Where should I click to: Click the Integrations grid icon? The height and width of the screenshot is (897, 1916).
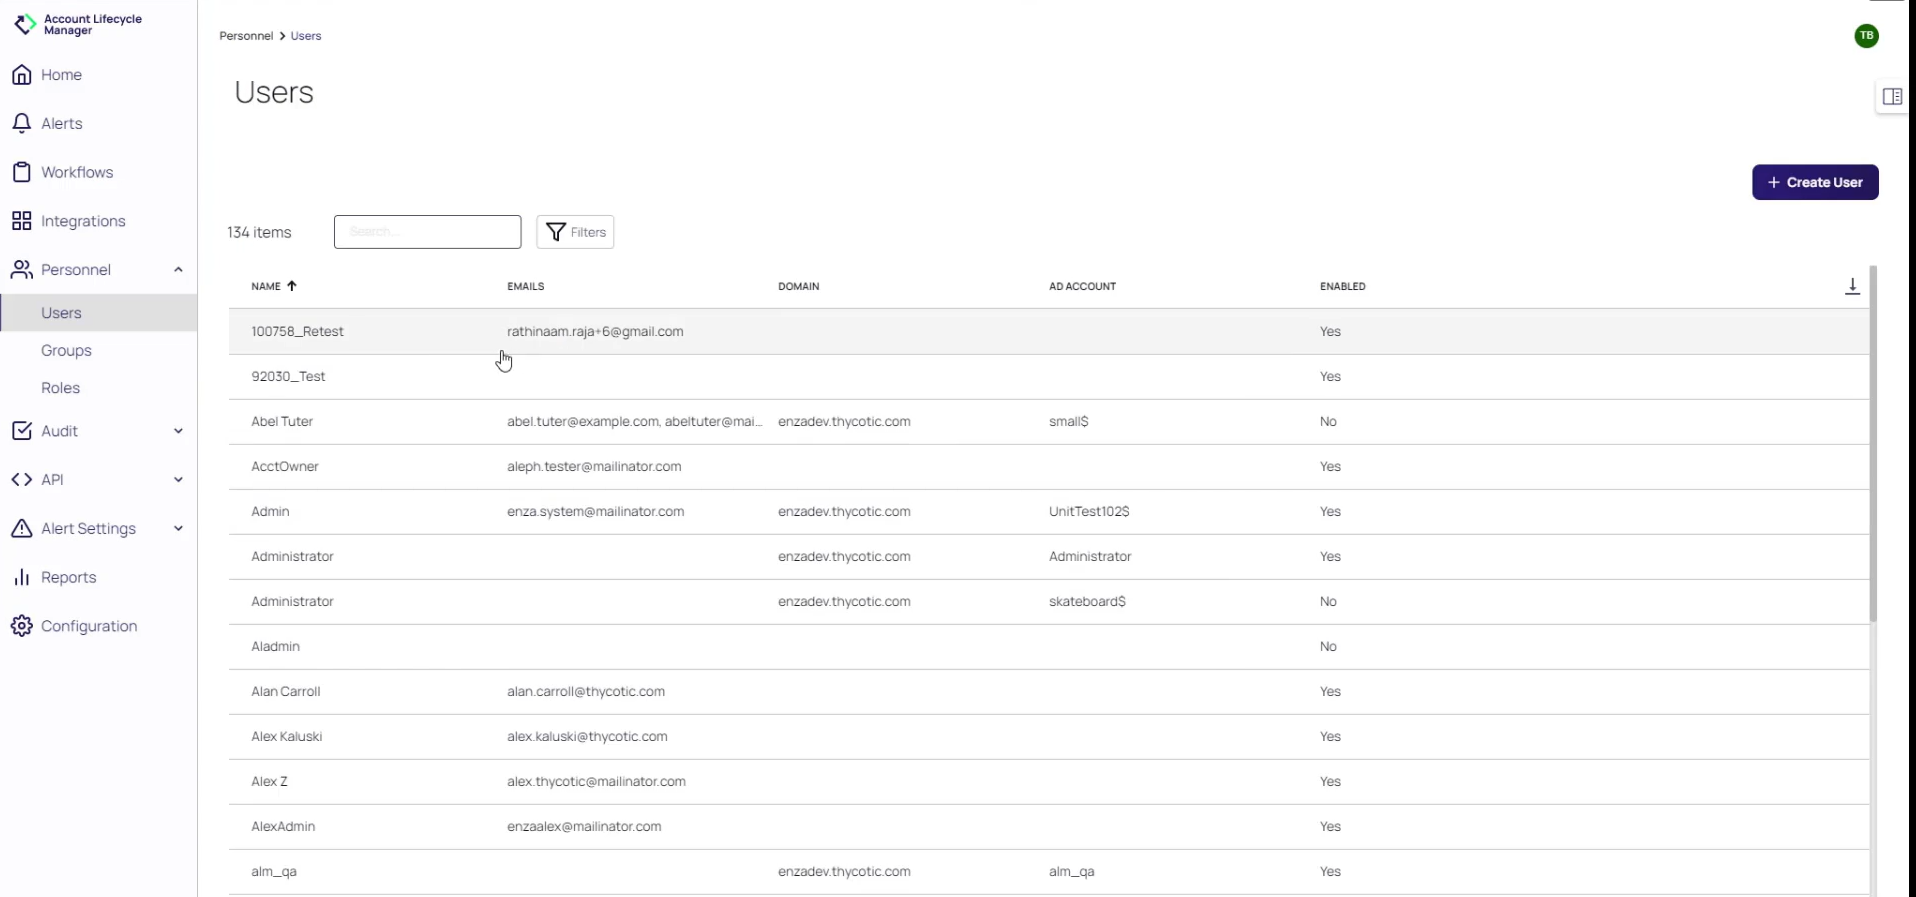[22, 221]
